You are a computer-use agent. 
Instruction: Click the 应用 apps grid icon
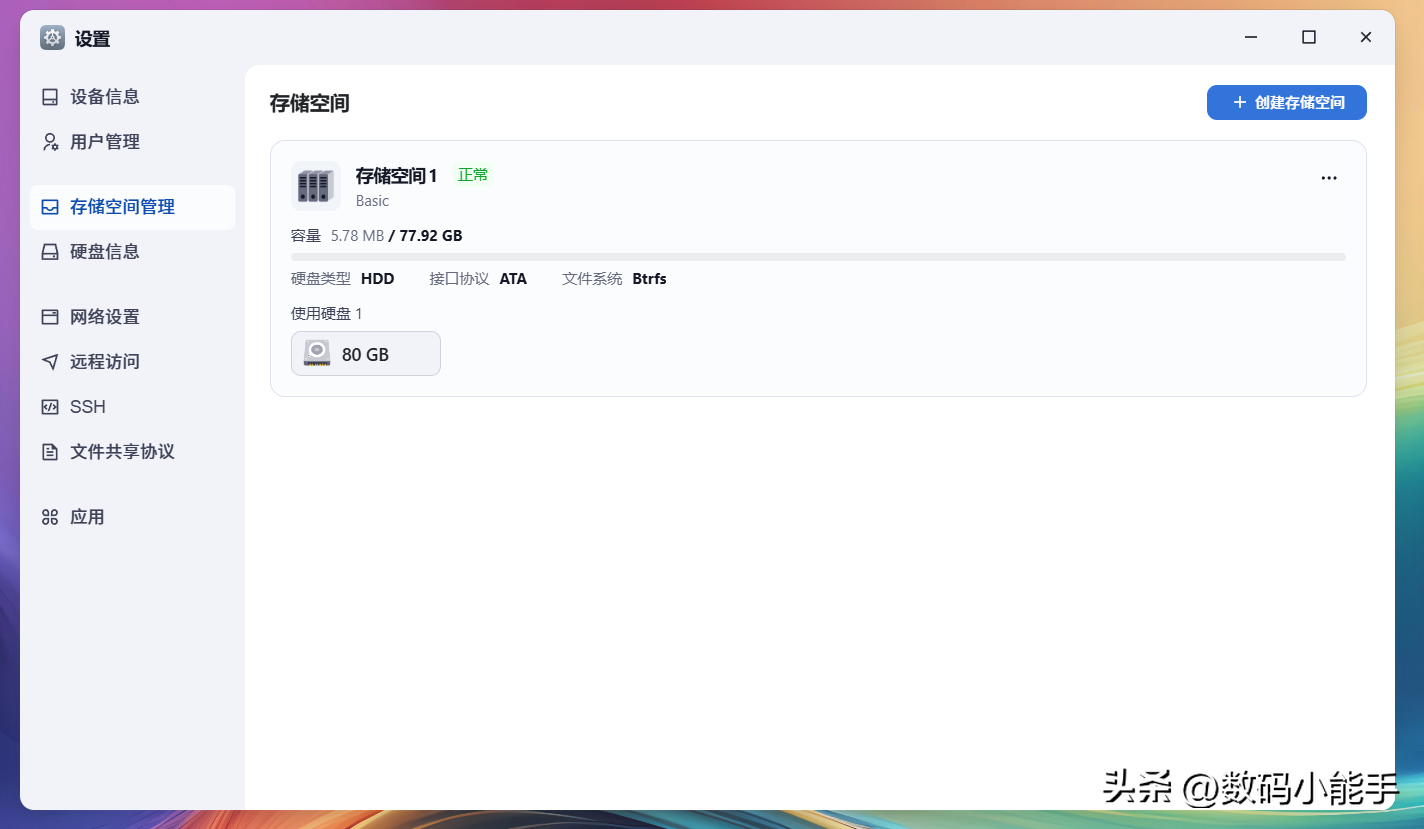pos(50,517)
